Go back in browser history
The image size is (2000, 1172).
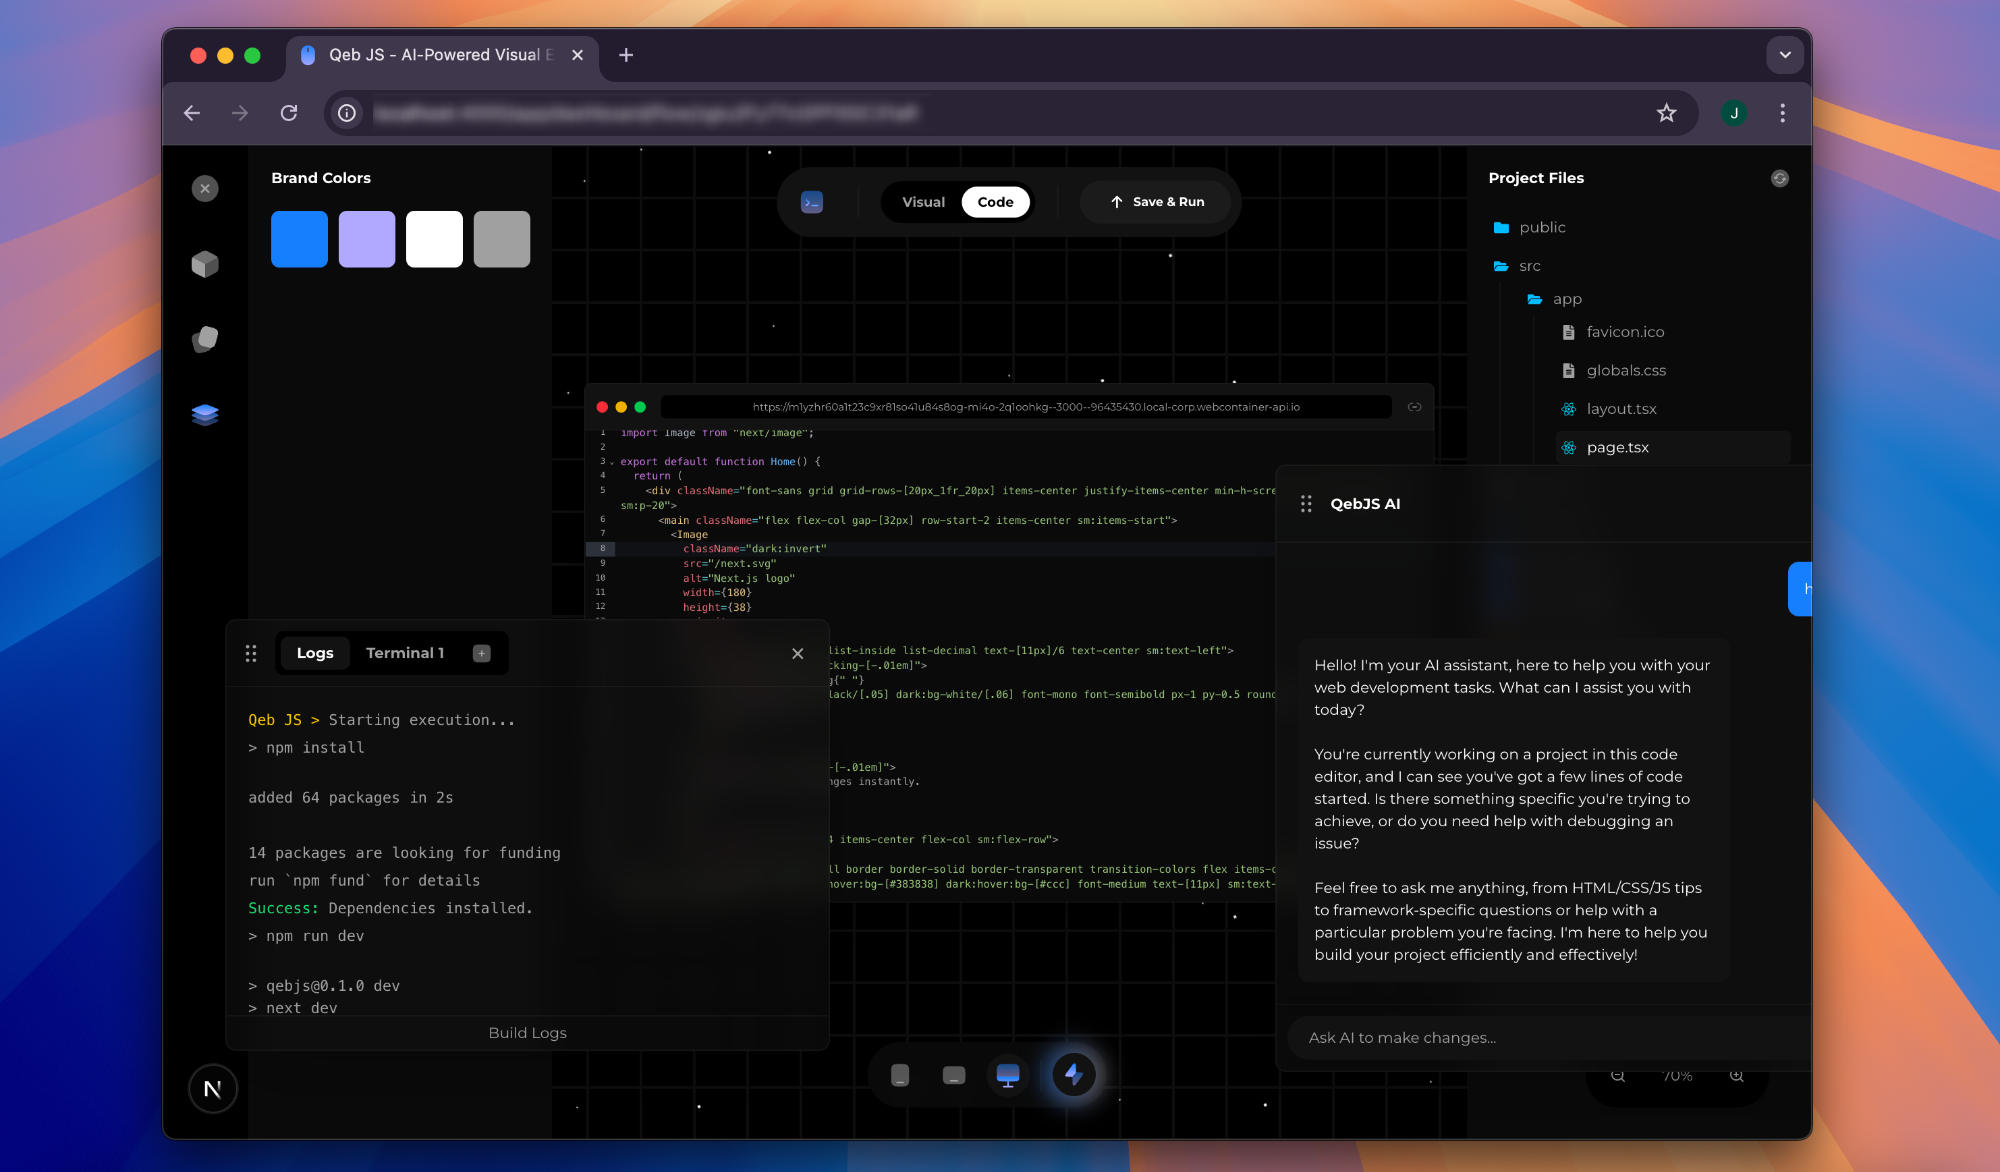pos(192,113)
